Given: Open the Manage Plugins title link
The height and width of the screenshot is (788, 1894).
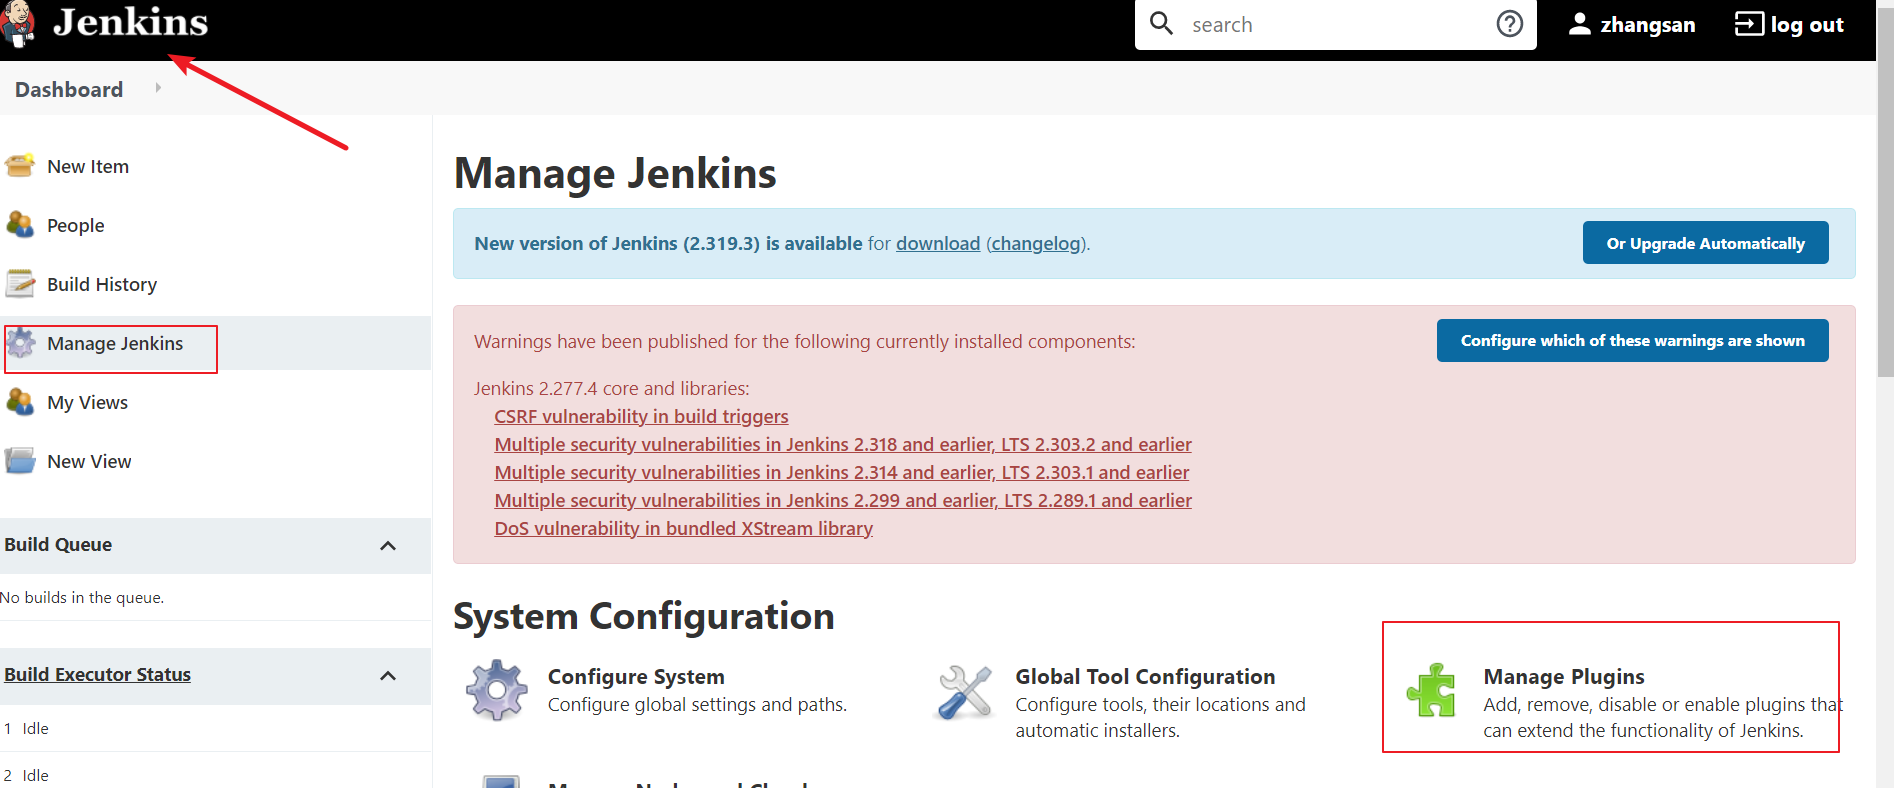Looking at the screenshot, I should pos(1564,677).
